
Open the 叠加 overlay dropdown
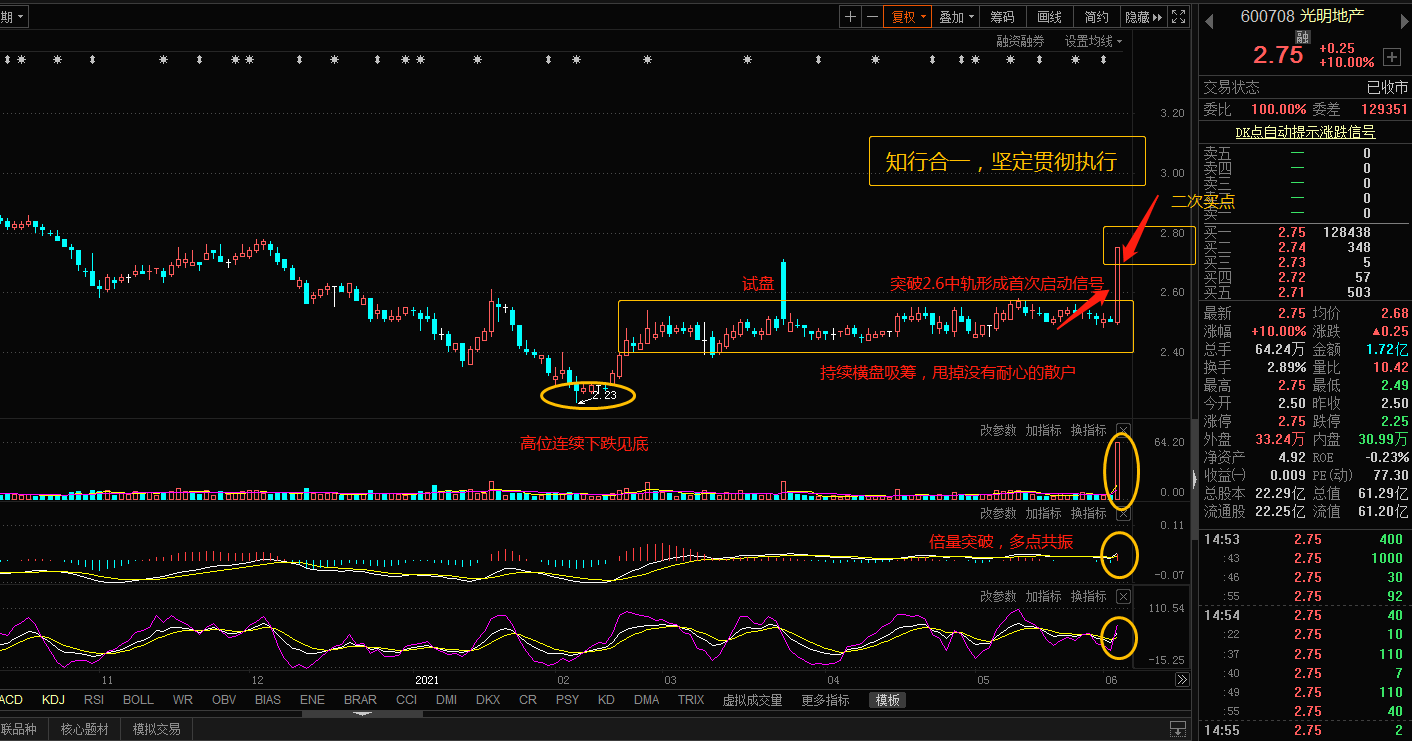tap(957, 17)
